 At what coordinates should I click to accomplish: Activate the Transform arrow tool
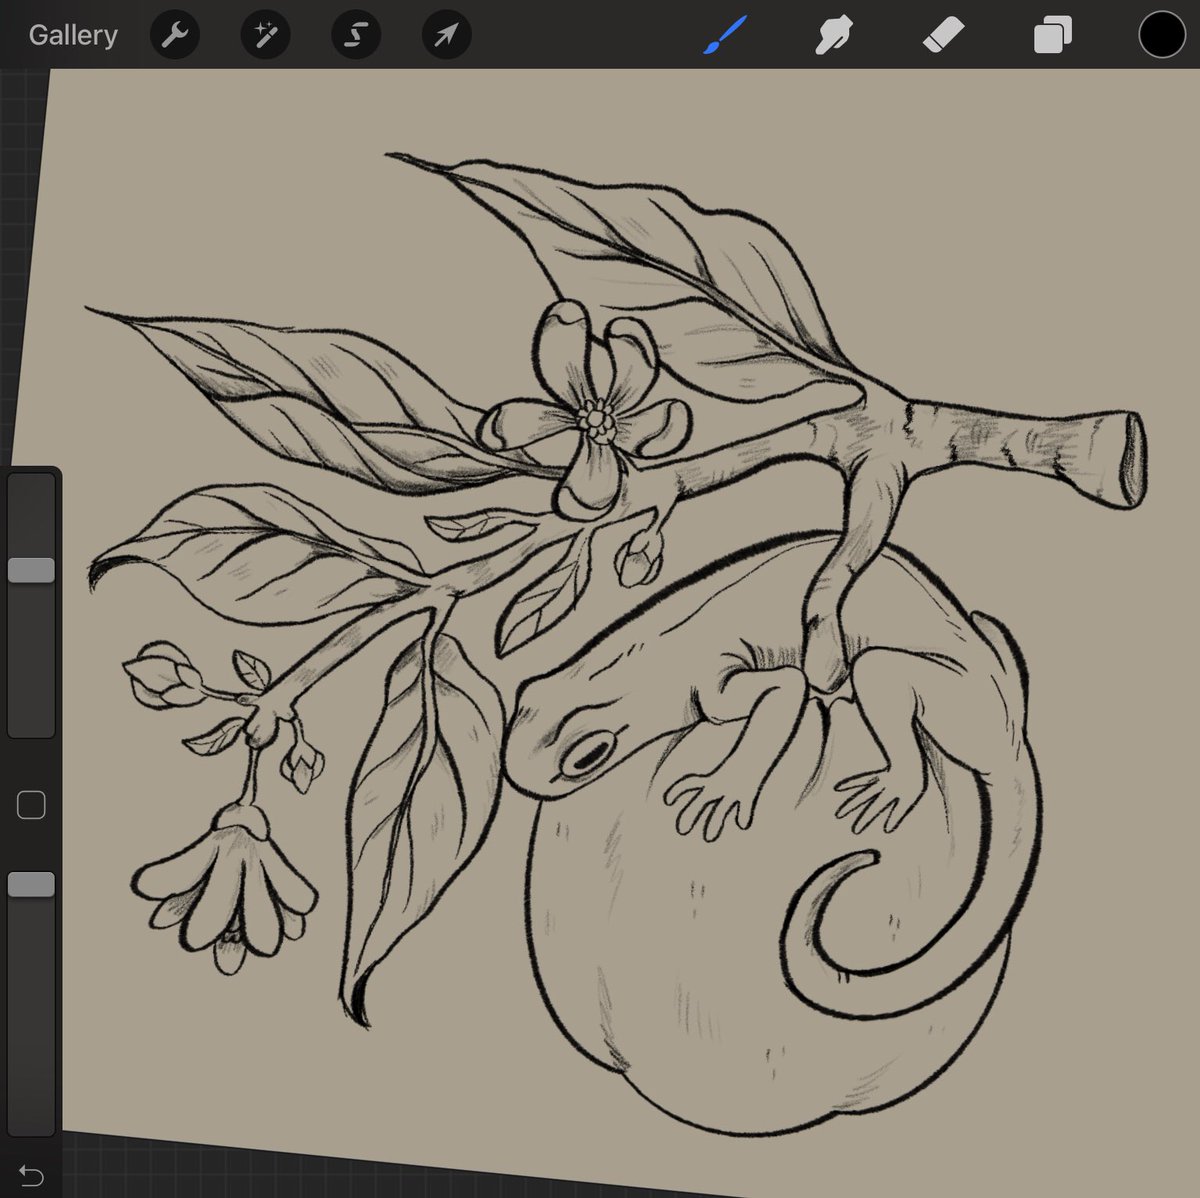pyautogui.click(x=446, y=36)
